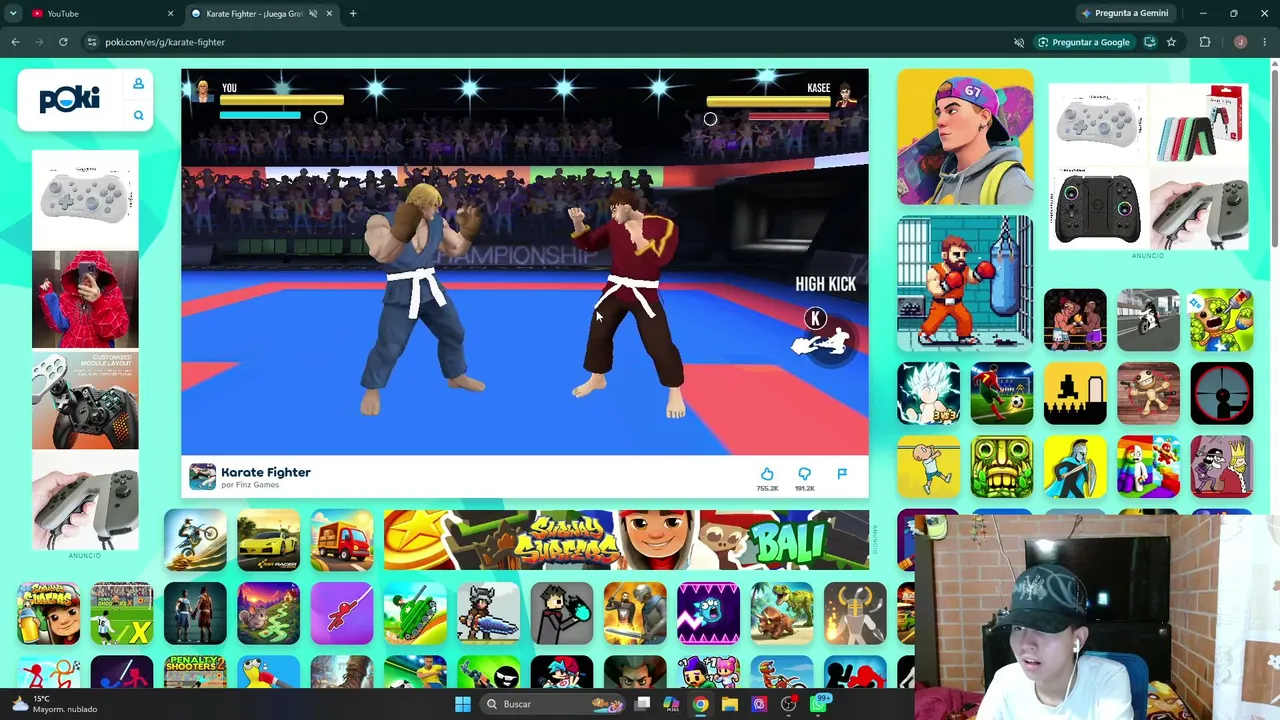Open the Penalty Shooters 2 game
Image resolution: width=1280 pixels, height=720 pixels.
pyautogui.click(x=195, y=673)
